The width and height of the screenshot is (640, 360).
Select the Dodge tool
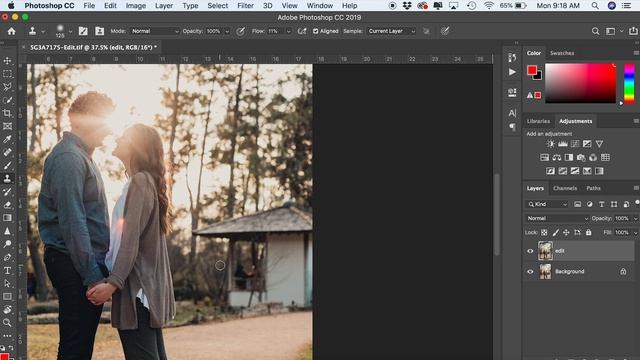(x=7, y=244)
